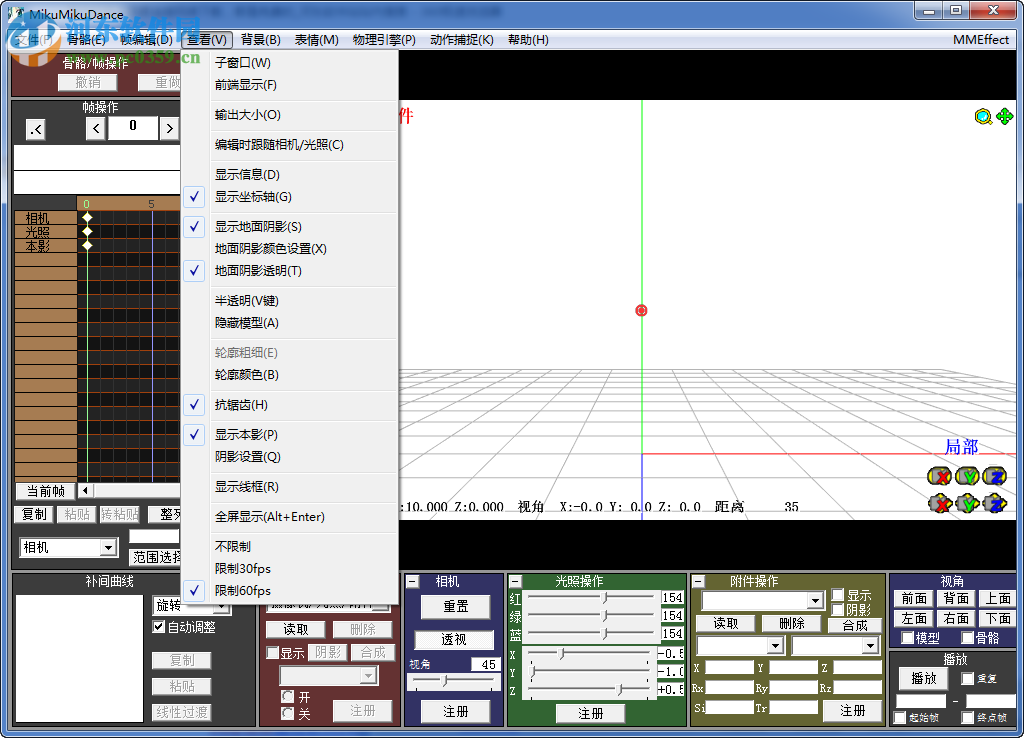Click the global Z axis icon
This screenshot has width=1024, height=738.
pyautogui.click(x=994, y=504)
